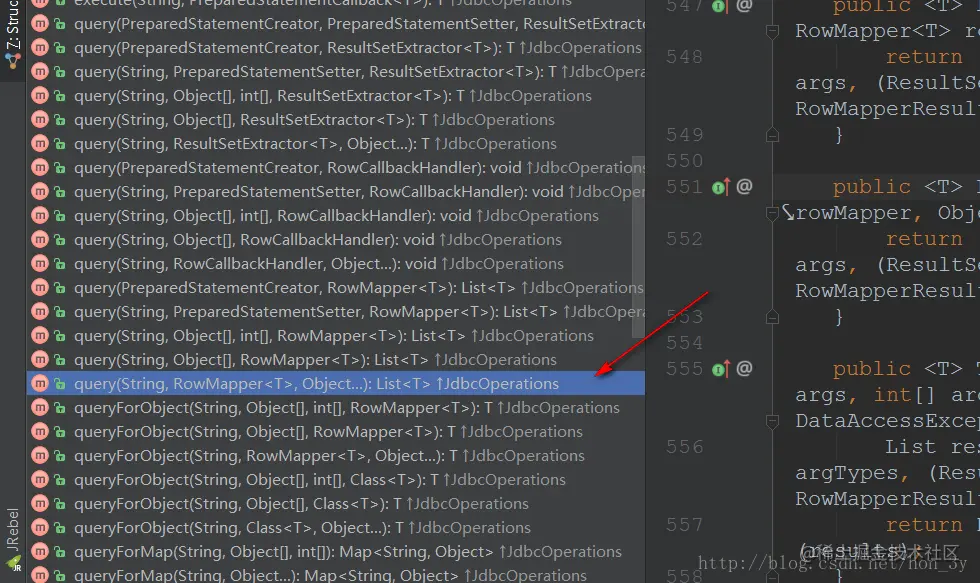Toggle fold marker beside RowMapper<T> r line
This screenshot has width=980, height=583.
(772, 31)
